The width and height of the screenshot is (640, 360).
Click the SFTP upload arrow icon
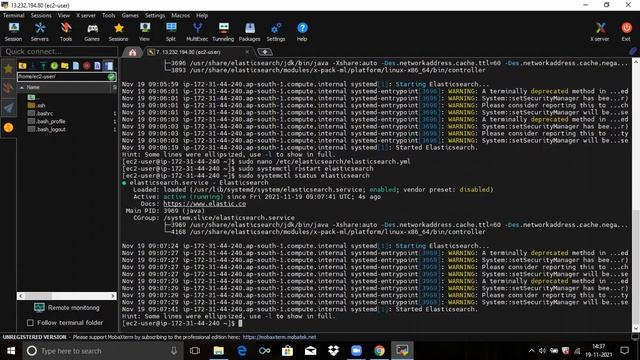click(x=43, y=66)
